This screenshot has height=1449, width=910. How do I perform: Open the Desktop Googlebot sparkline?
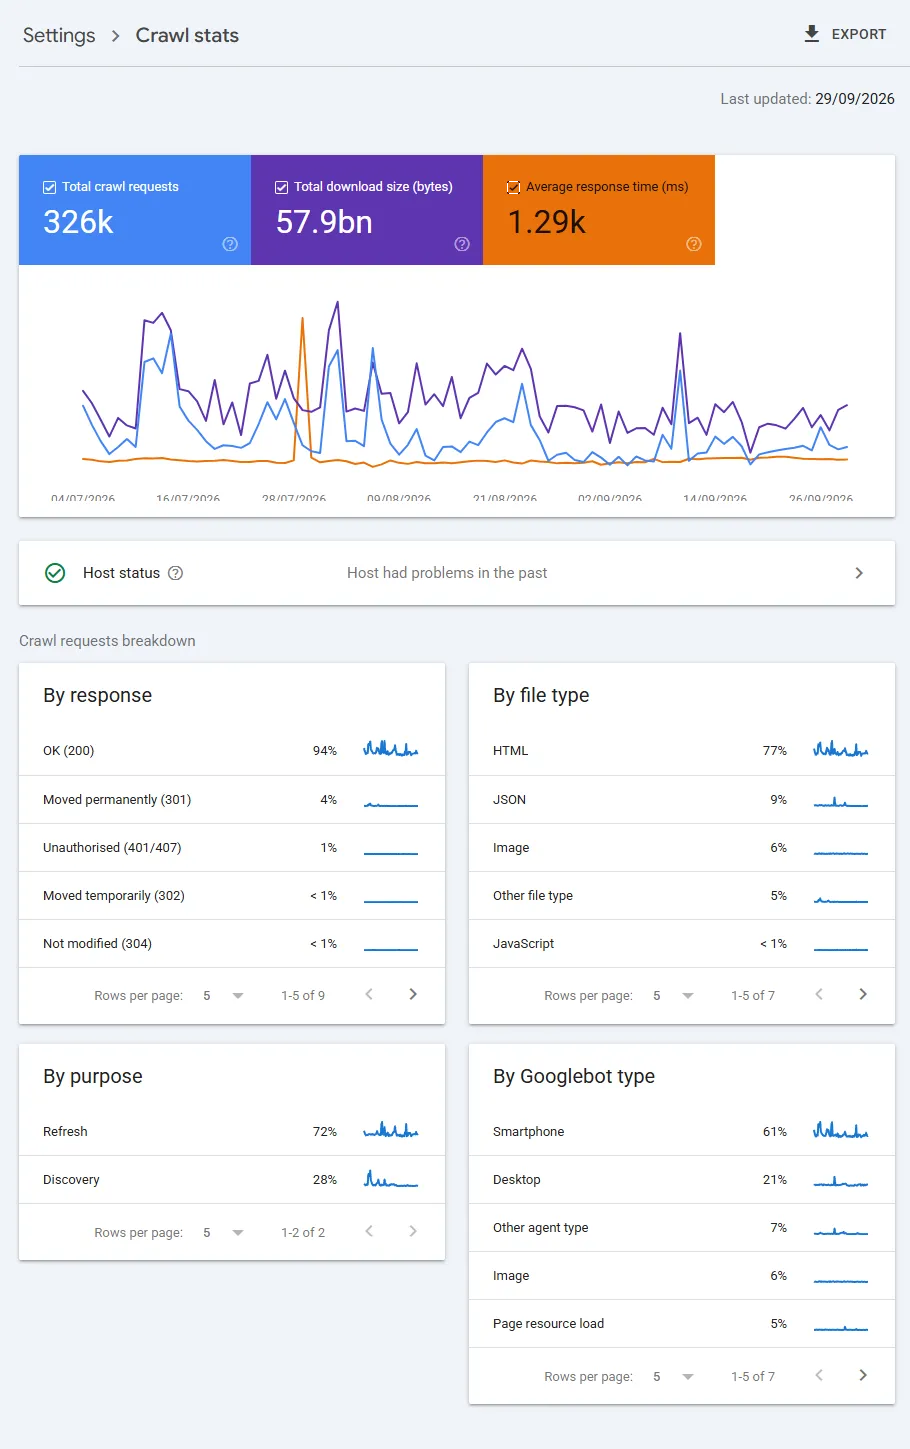(841, 1181)
